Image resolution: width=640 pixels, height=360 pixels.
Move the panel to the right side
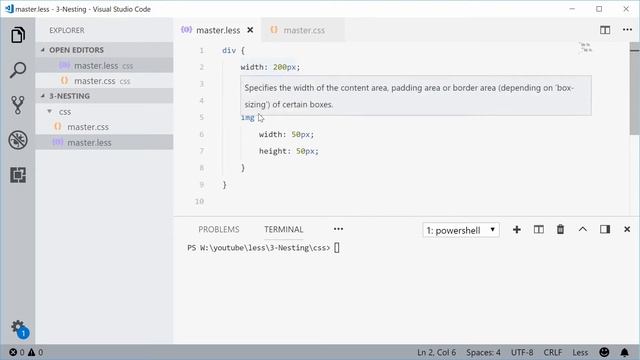click(605, 229)
